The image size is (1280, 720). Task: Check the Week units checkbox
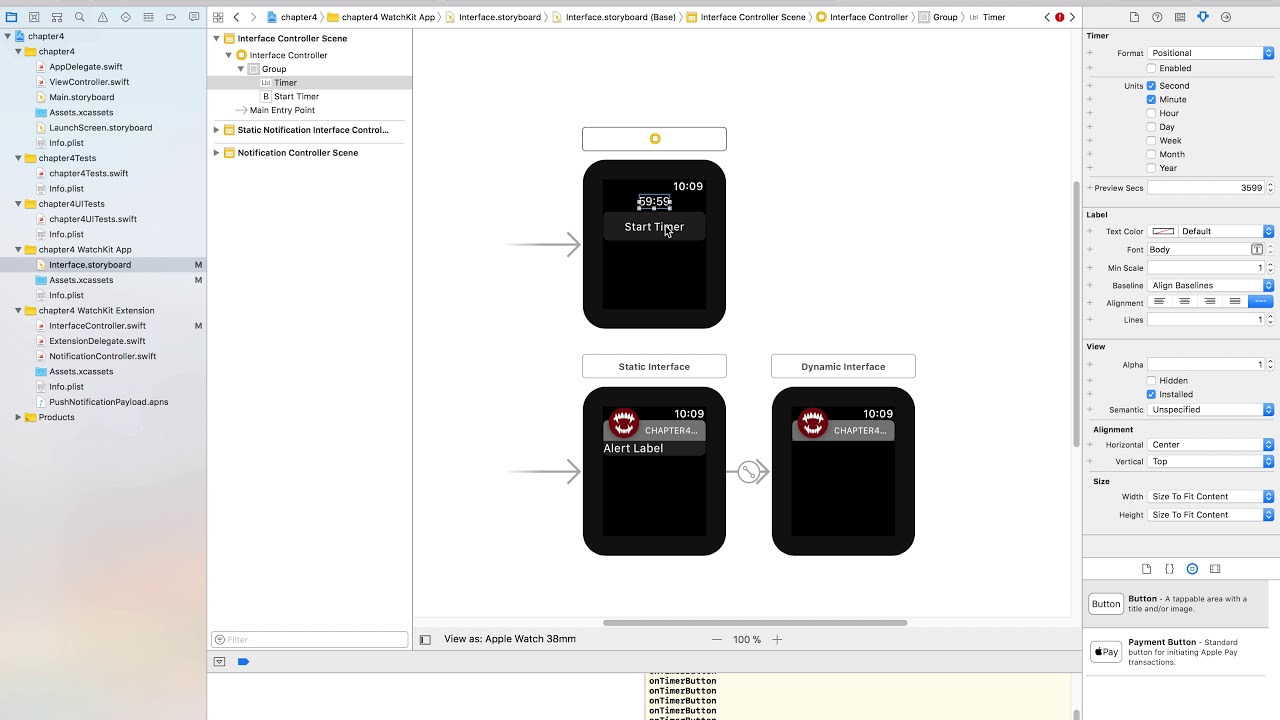coord(1151,141)
